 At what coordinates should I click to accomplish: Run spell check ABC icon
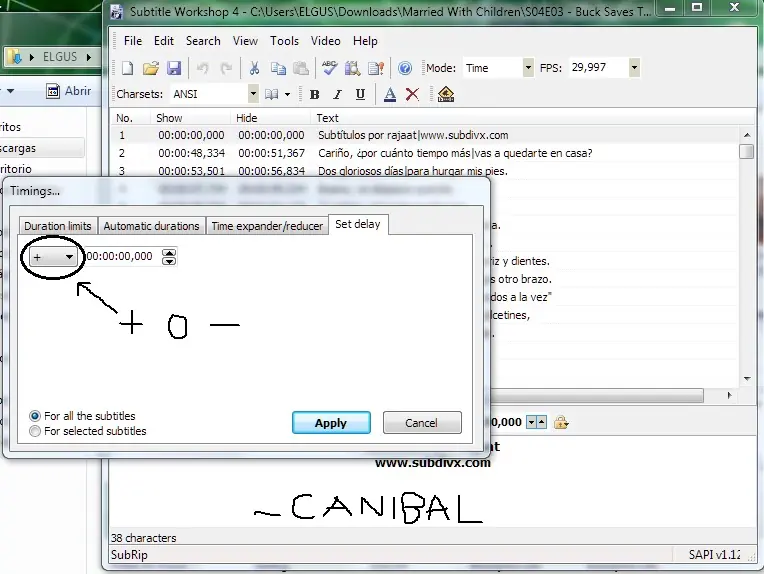[329, 68]
